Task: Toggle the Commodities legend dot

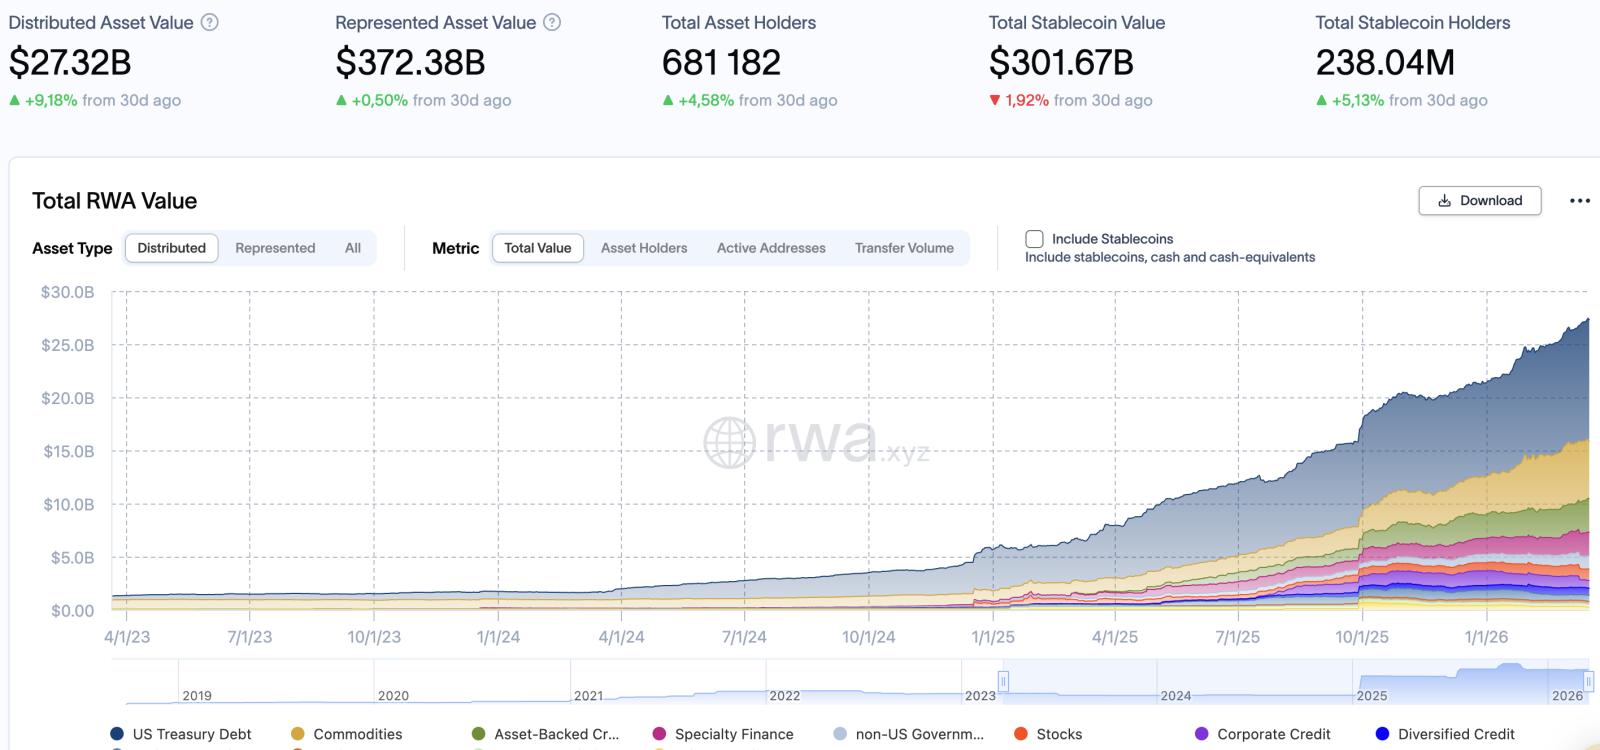Action: pos(298,734)
